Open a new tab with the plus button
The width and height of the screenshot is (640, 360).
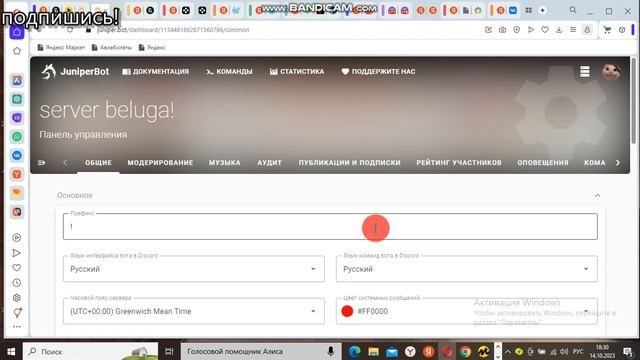click(x=542, y=11)
